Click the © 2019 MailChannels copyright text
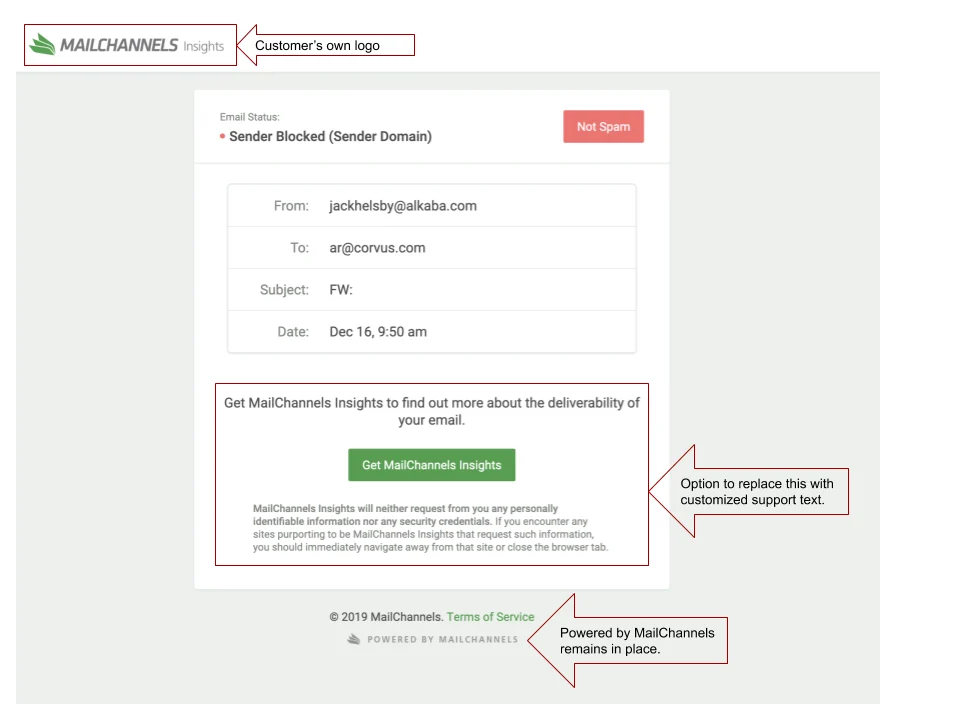 [386, 617]
